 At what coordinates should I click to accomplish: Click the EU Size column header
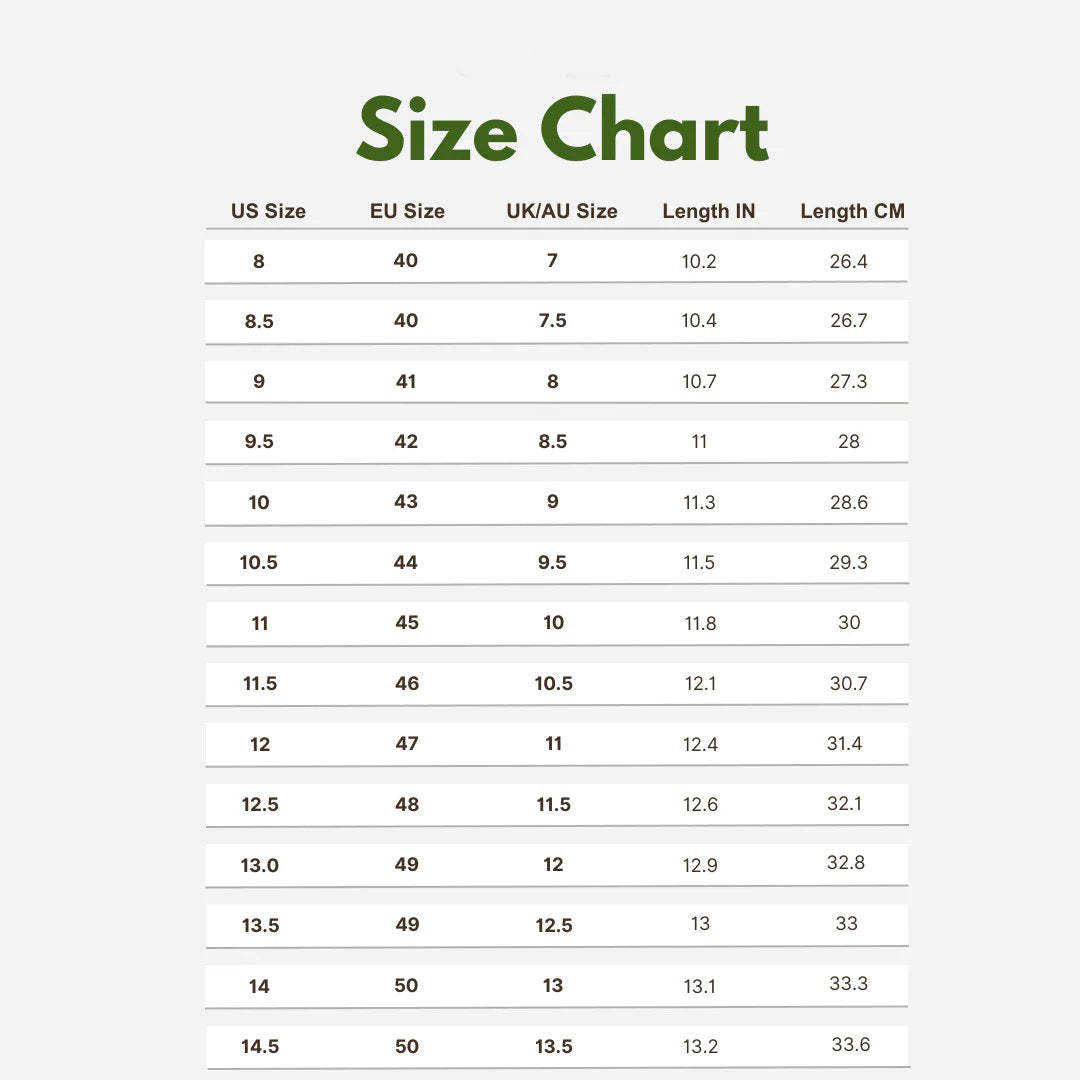(x=407, y=211)
